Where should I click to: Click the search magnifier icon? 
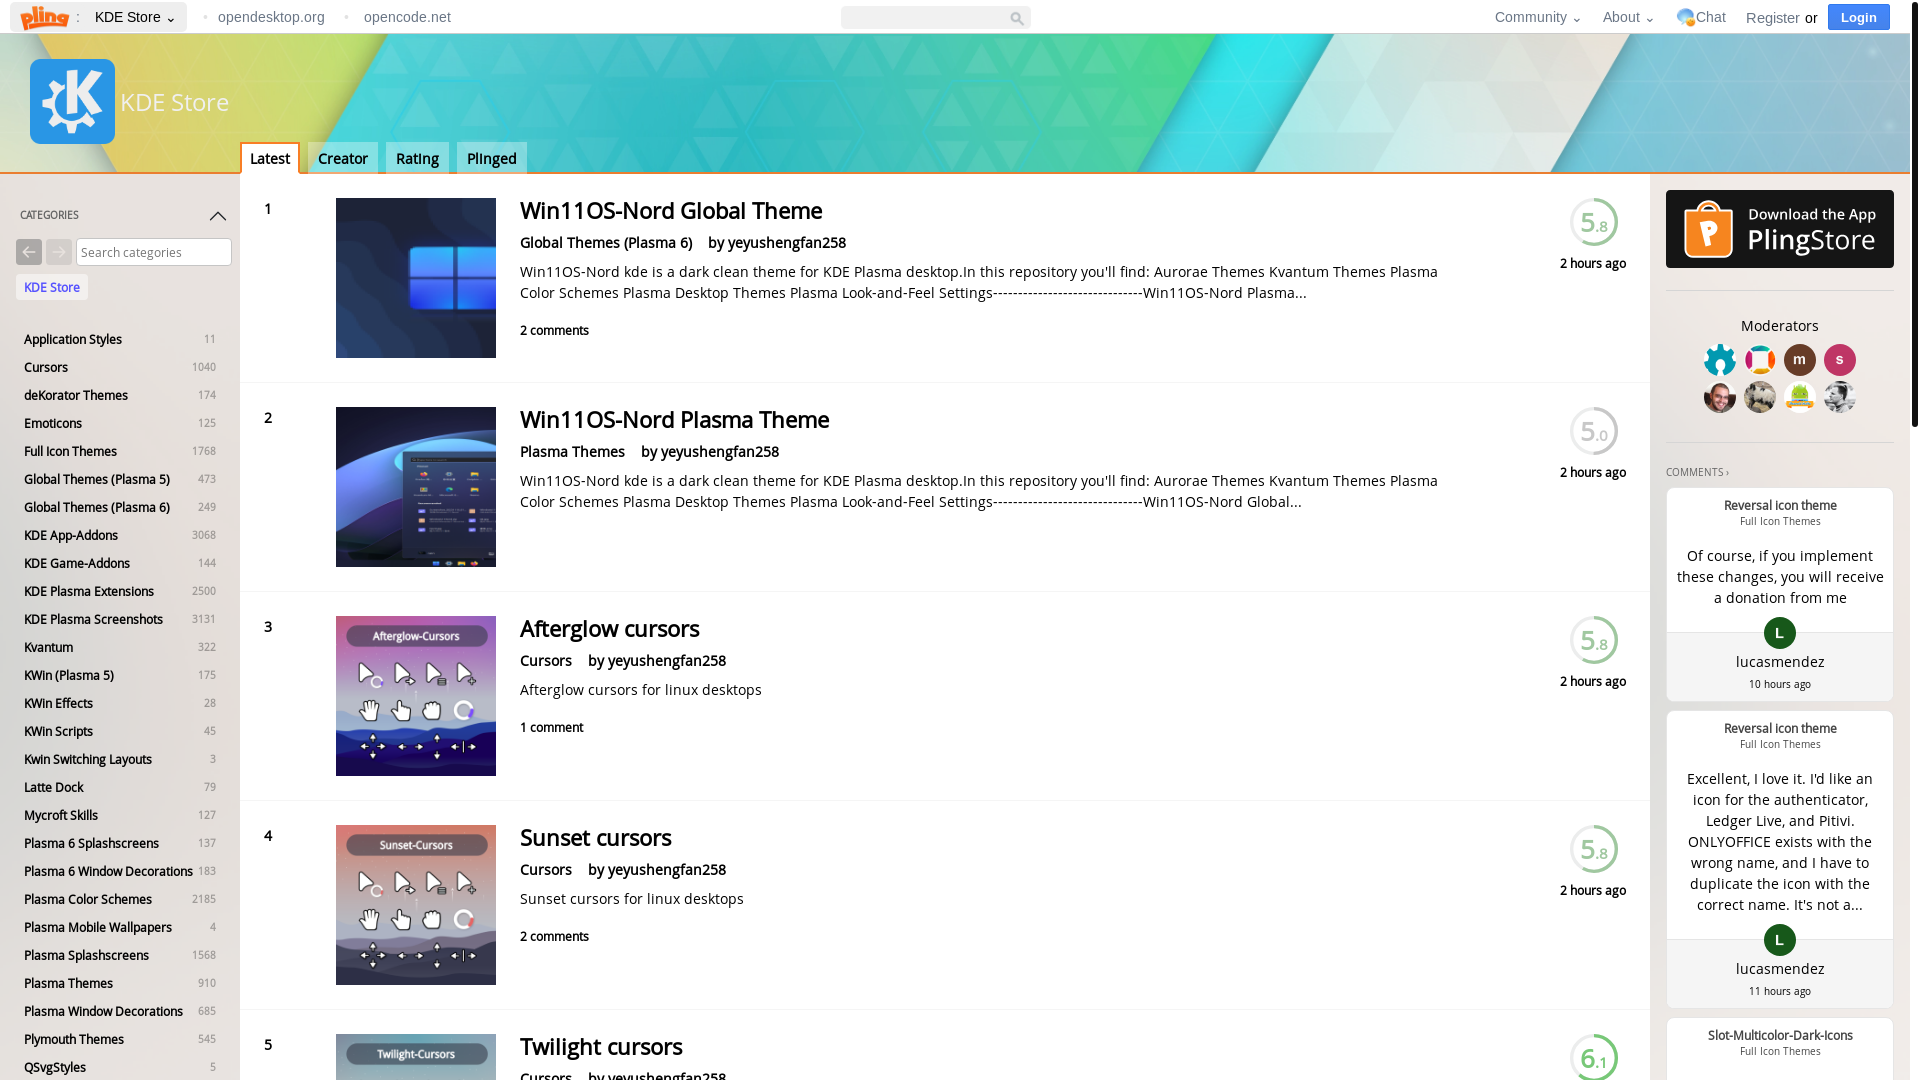(1017, 18)
